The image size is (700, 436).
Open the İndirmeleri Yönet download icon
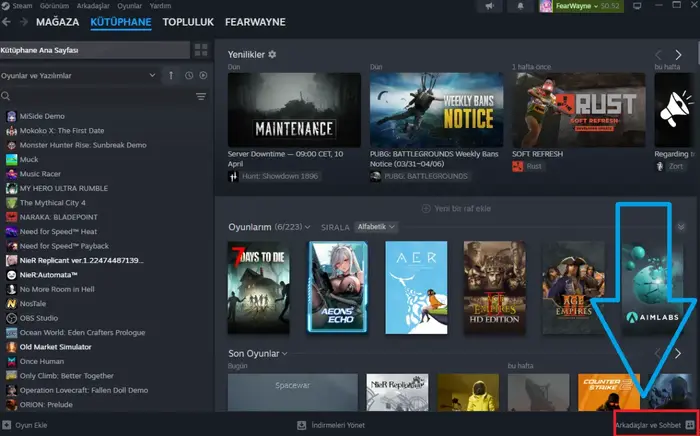pos(302,425)
